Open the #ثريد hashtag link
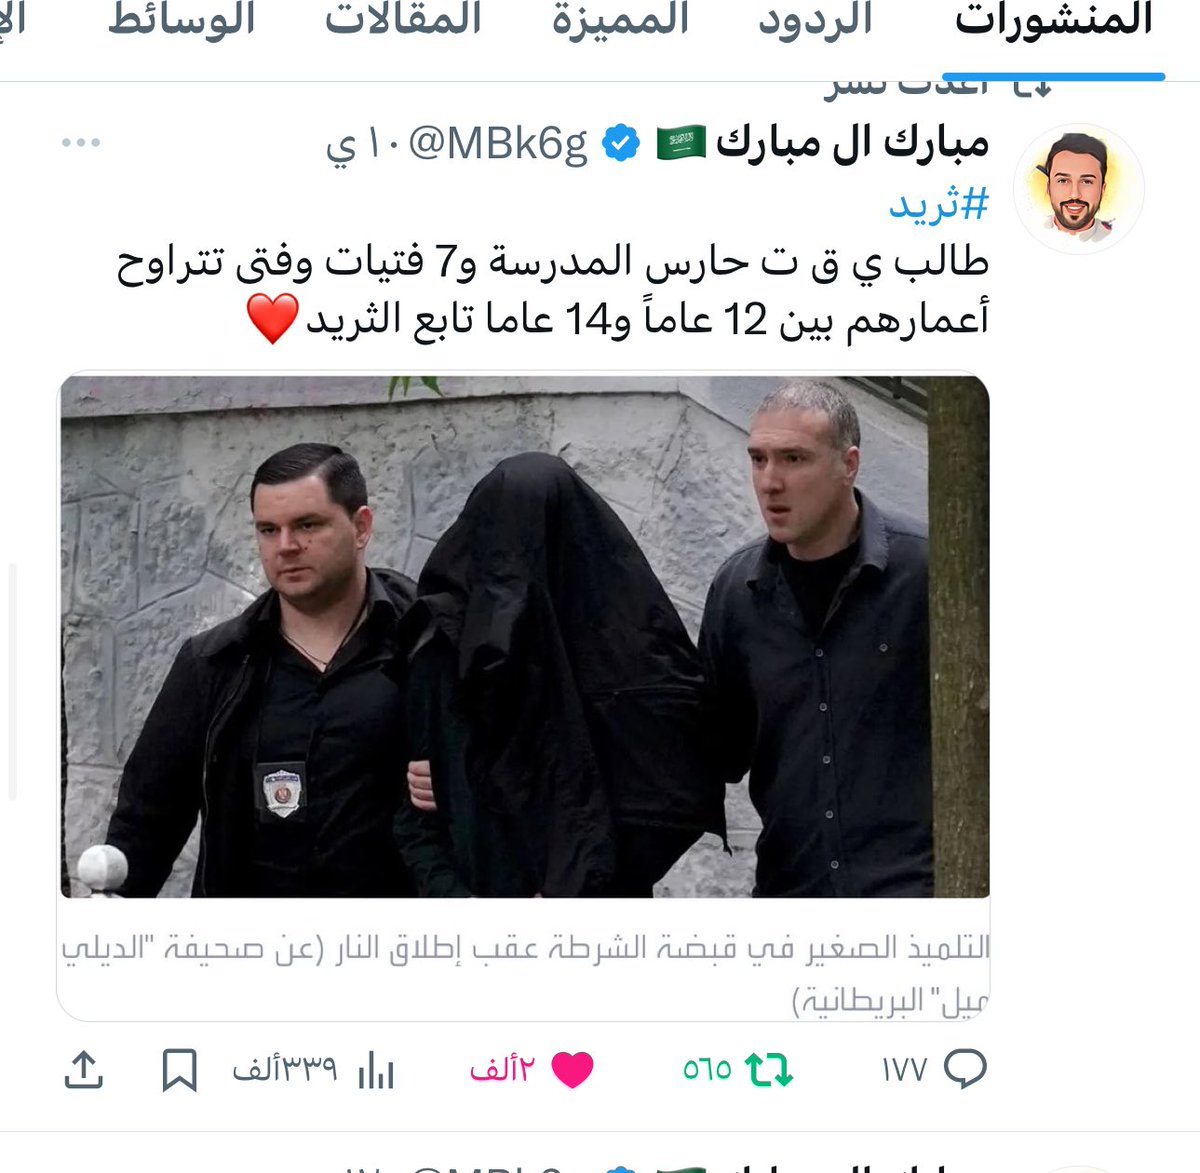This screenshot has width=1200, height=1173. click(x=939, y=204)
